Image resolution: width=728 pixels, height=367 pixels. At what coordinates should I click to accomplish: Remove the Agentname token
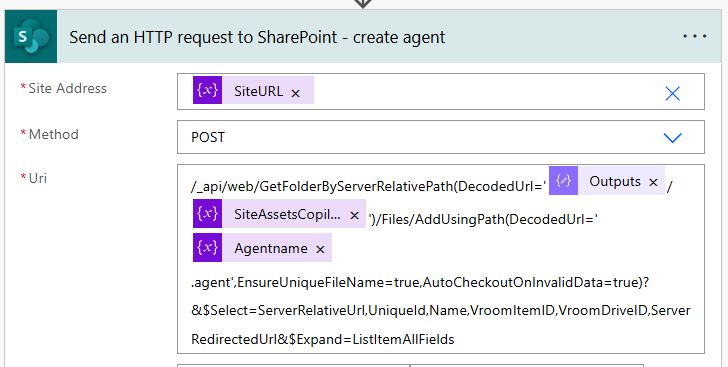[320, 249]
